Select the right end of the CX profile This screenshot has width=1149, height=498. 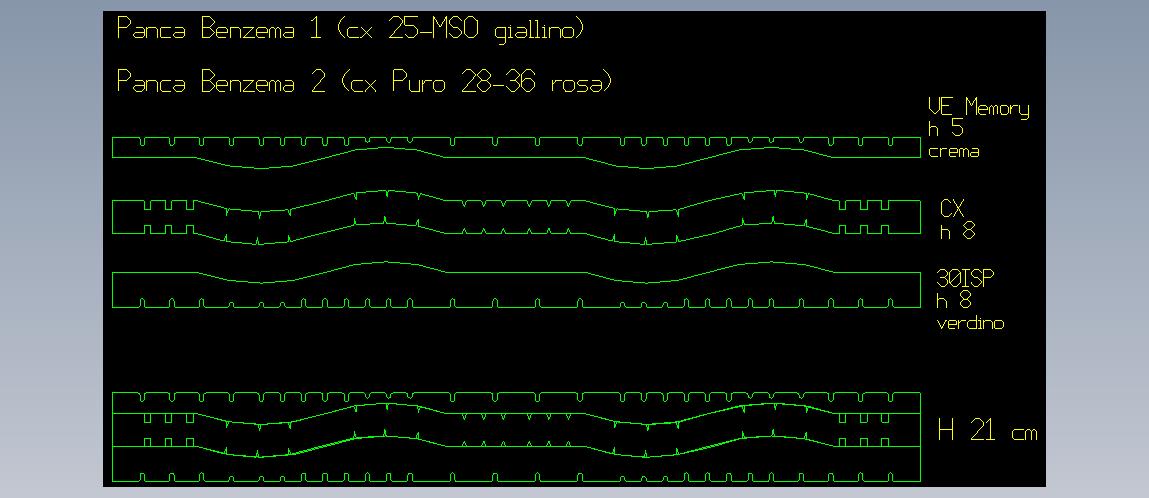(919, 216)
